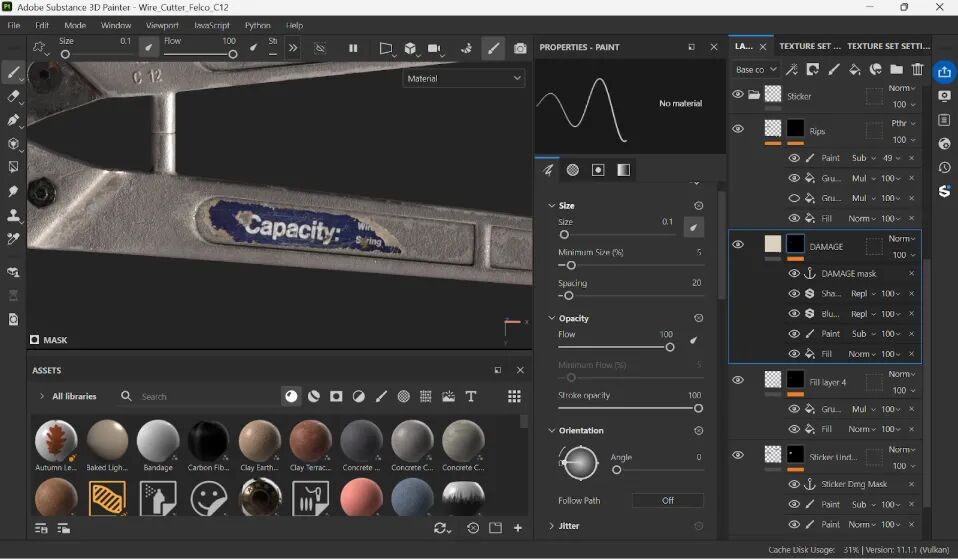This screenshot has height=560, width=958.
Task: Add new resource with plus button in Assets
Action: [517, 528]
